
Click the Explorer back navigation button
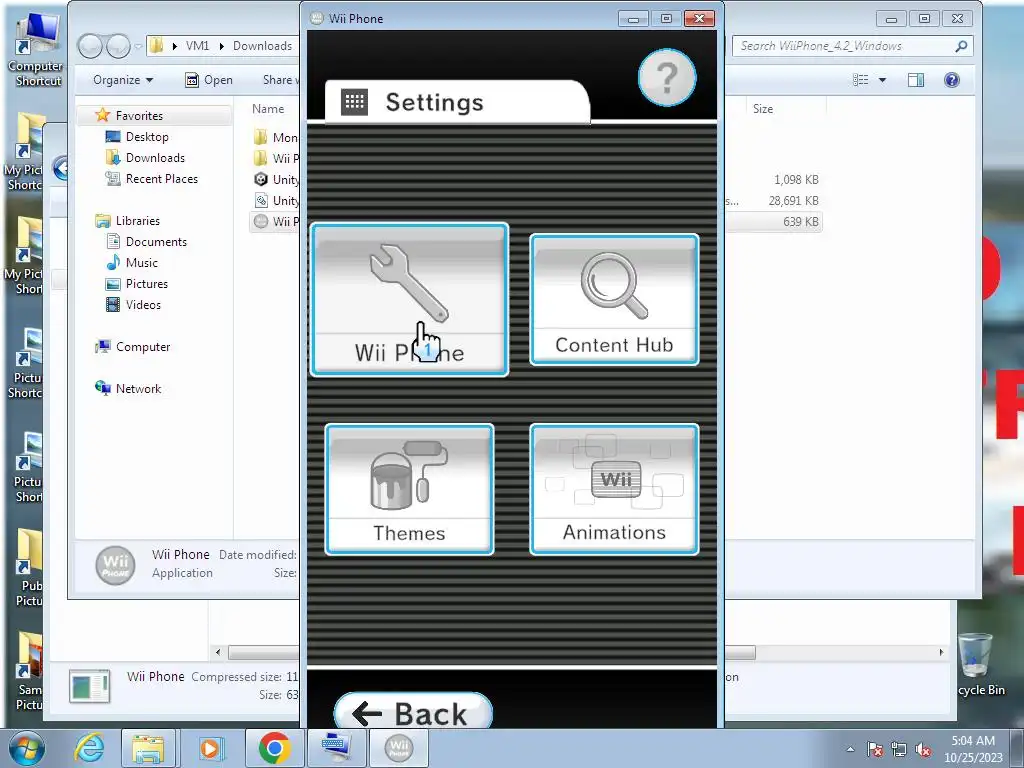point(90,46)
